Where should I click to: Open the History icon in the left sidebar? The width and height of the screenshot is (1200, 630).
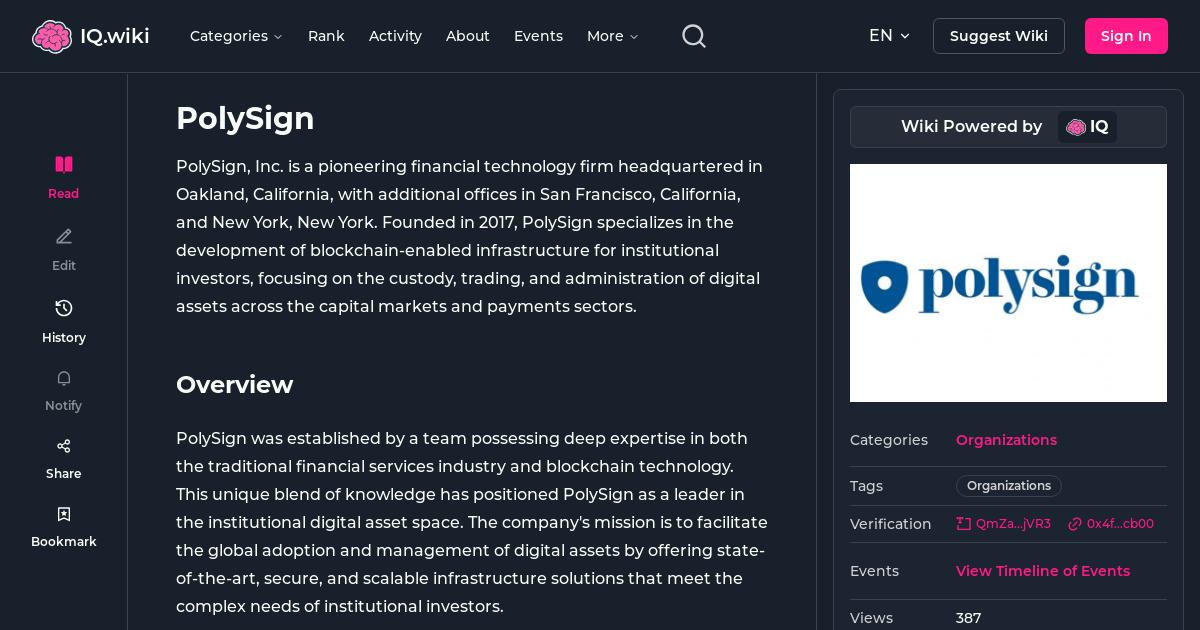click(63, 308)
